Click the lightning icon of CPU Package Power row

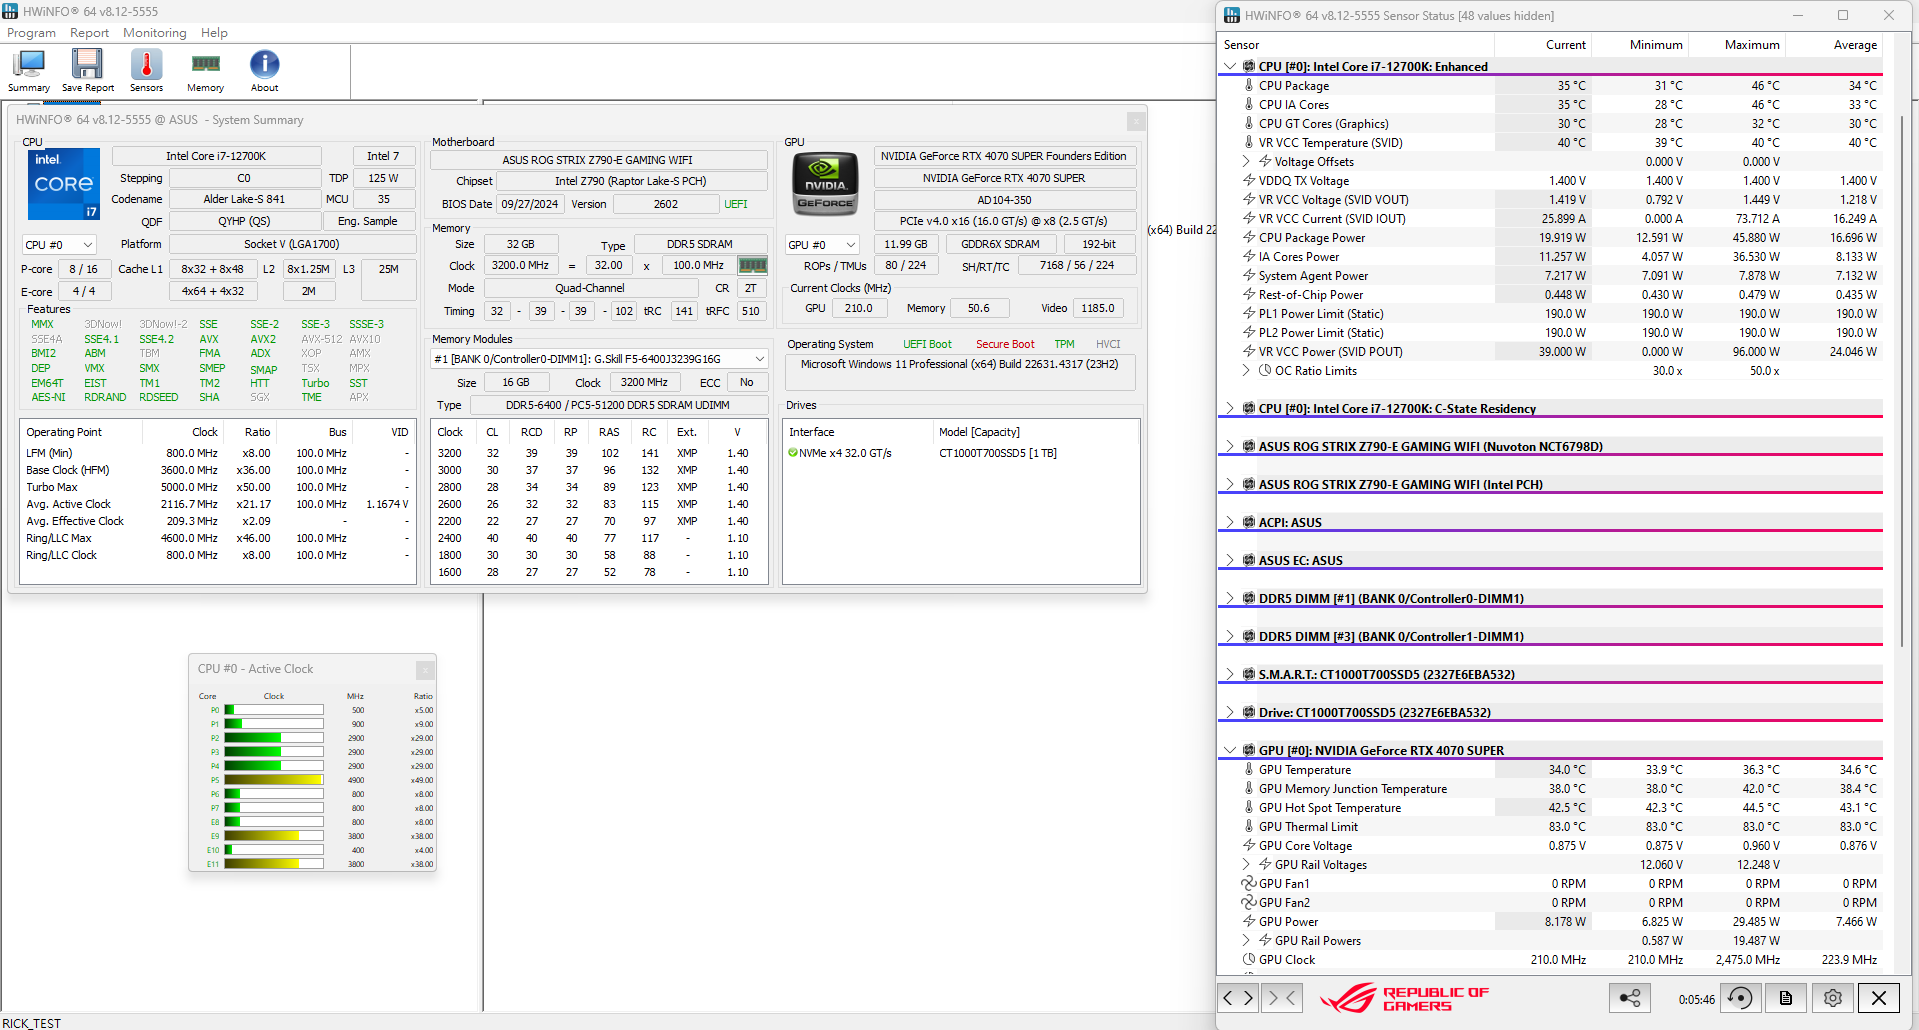pyautogui.click(x=1249, y=238)
